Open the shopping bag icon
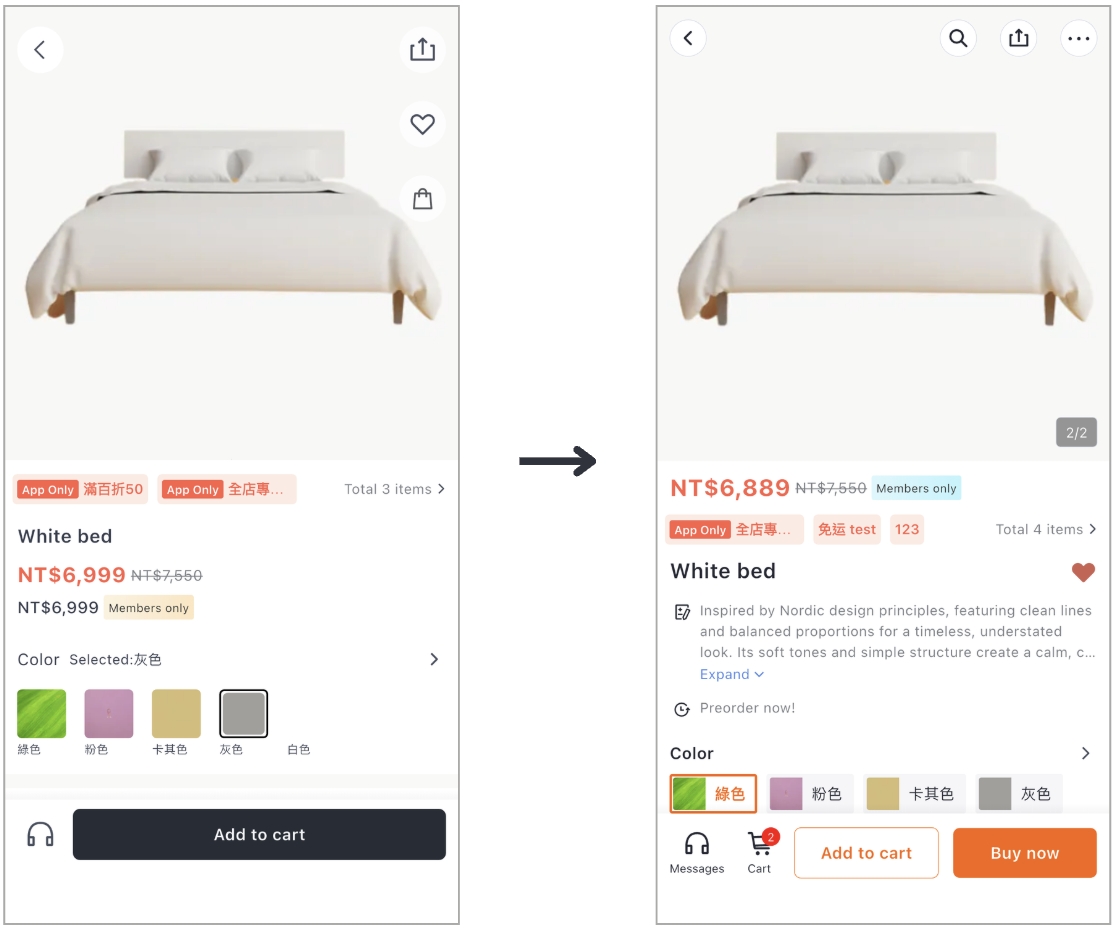Image resolution: width=1116 pixels, height=928 pixels. click(422, 199)
